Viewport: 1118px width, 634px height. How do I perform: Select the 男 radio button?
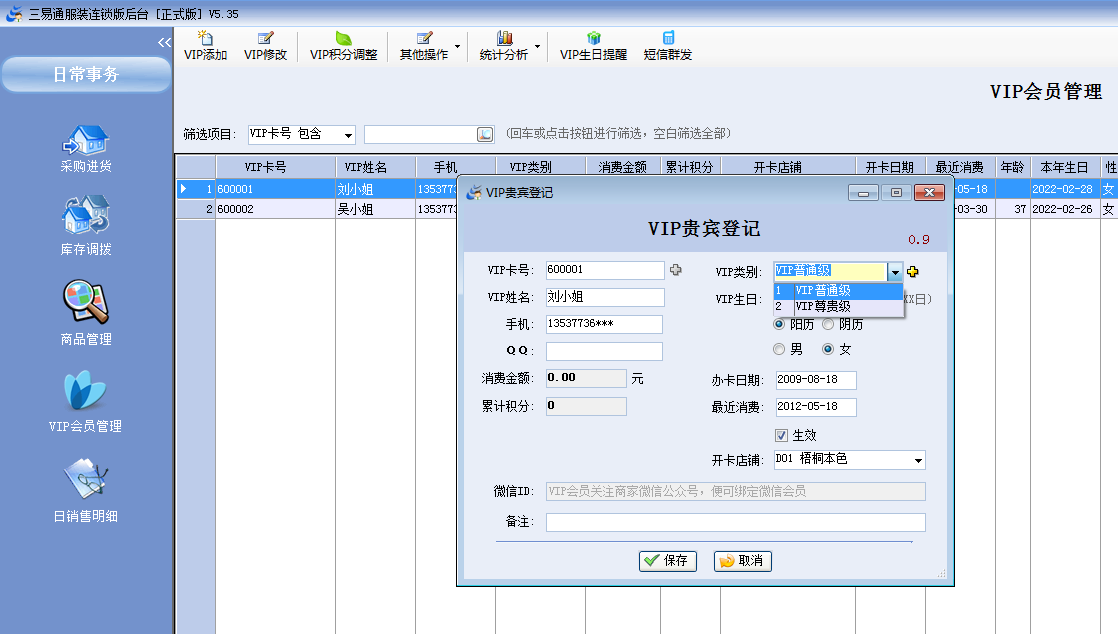click(x=779, y=349)
